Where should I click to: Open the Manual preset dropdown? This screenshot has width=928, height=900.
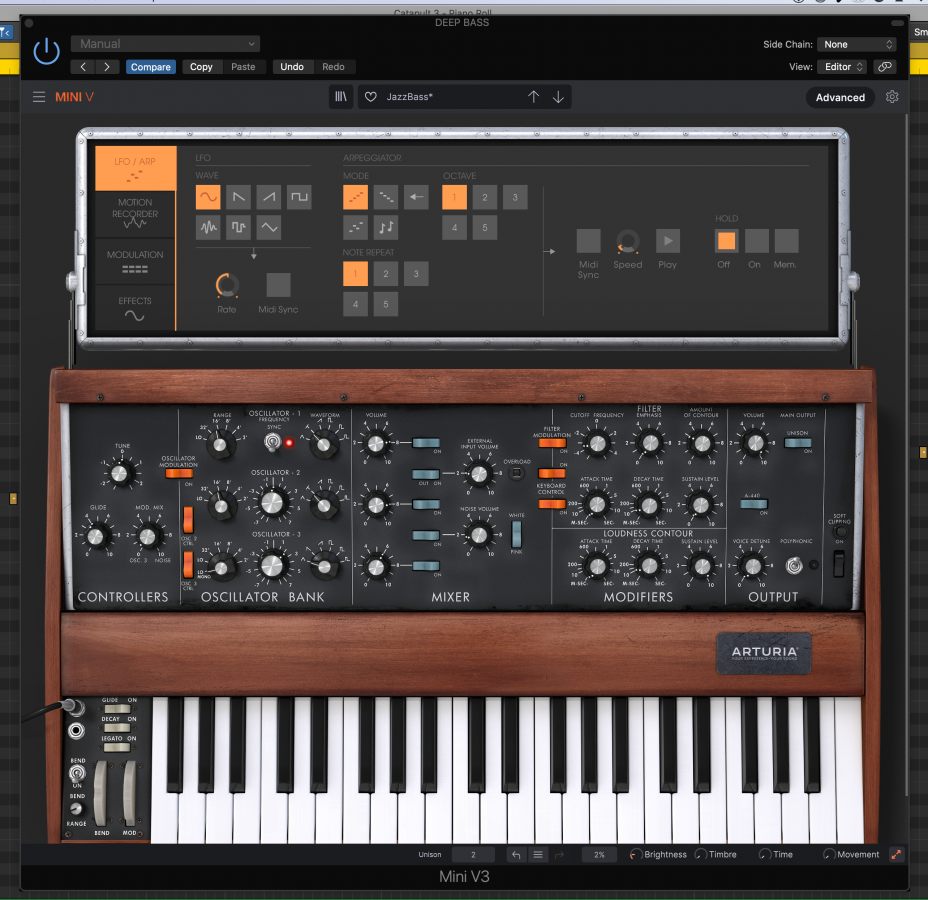(165, 44)
